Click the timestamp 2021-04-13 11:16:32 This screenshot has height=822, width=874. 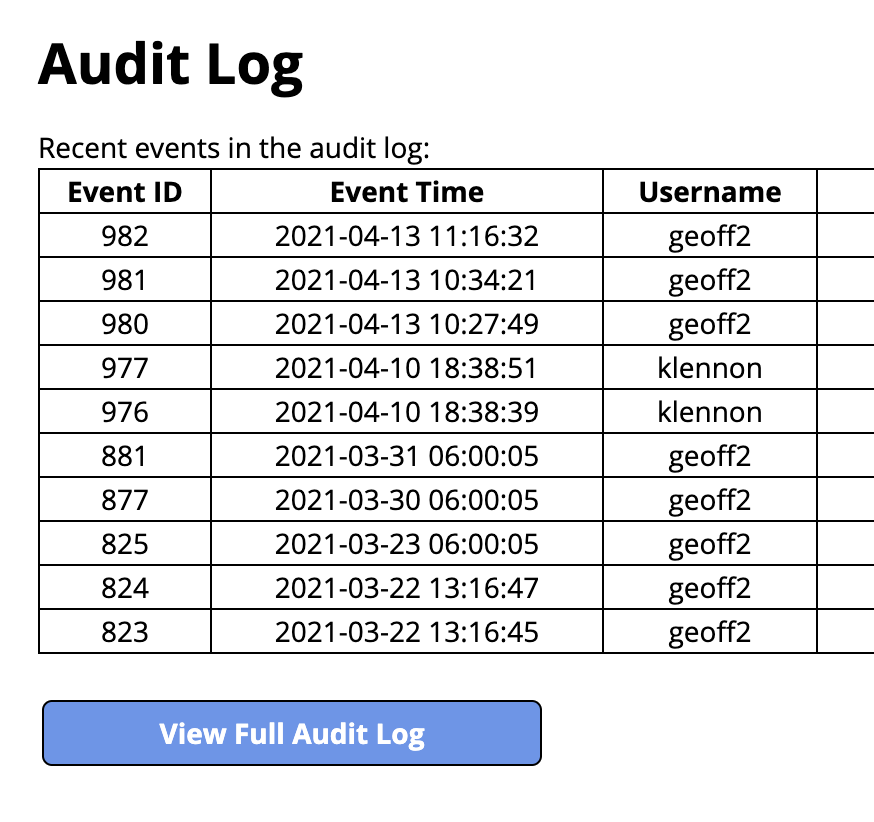[407, 236]
